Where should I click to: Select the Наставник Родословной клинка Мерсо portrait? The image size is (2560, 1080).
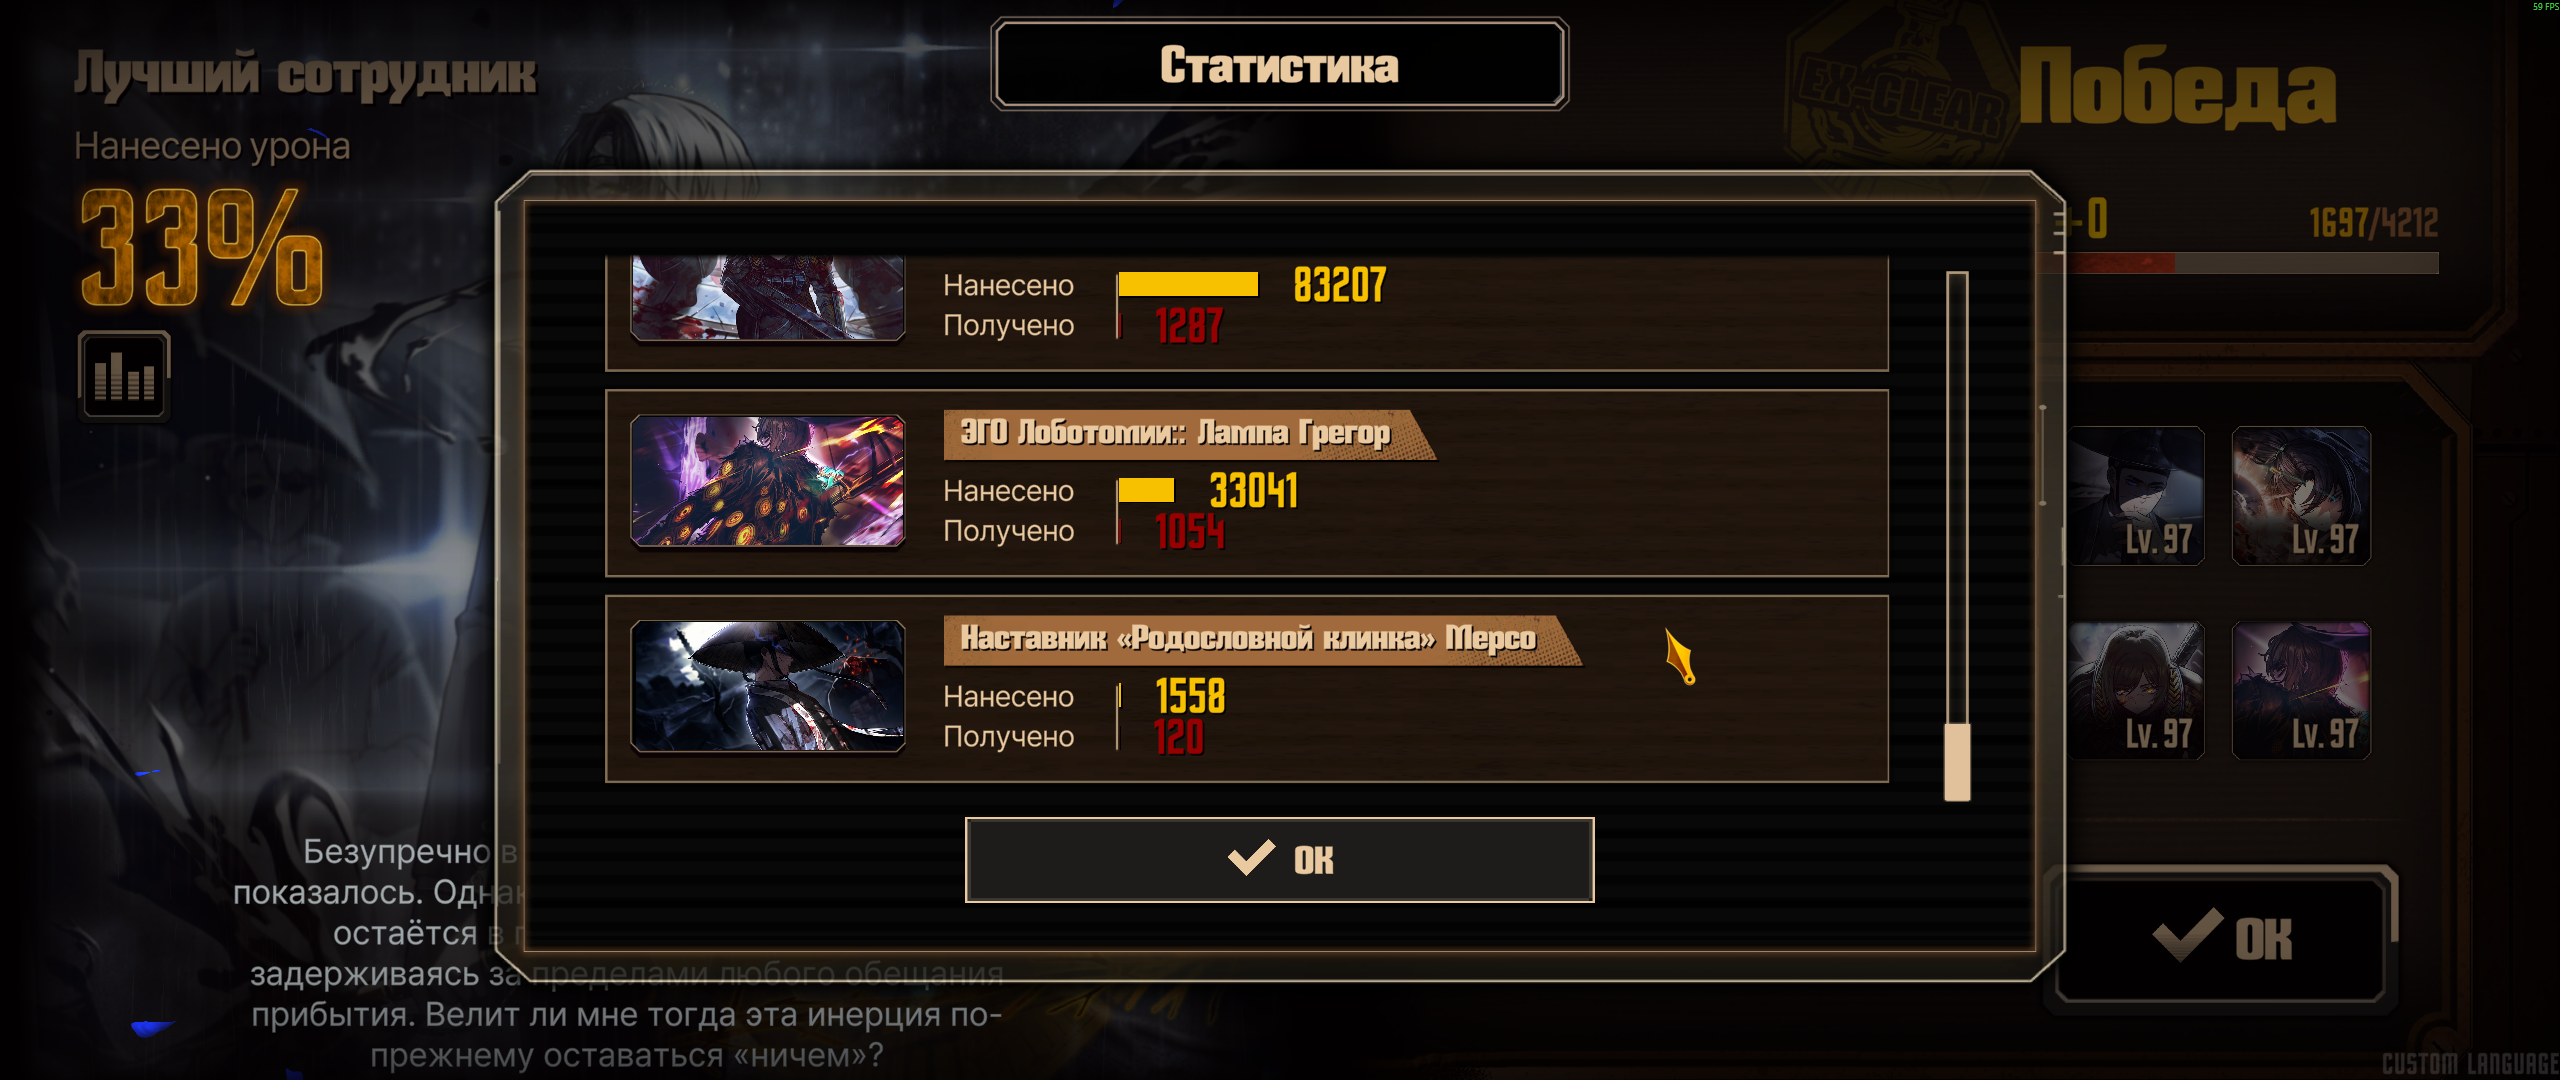pyautogui.click(x=768, y=686)
